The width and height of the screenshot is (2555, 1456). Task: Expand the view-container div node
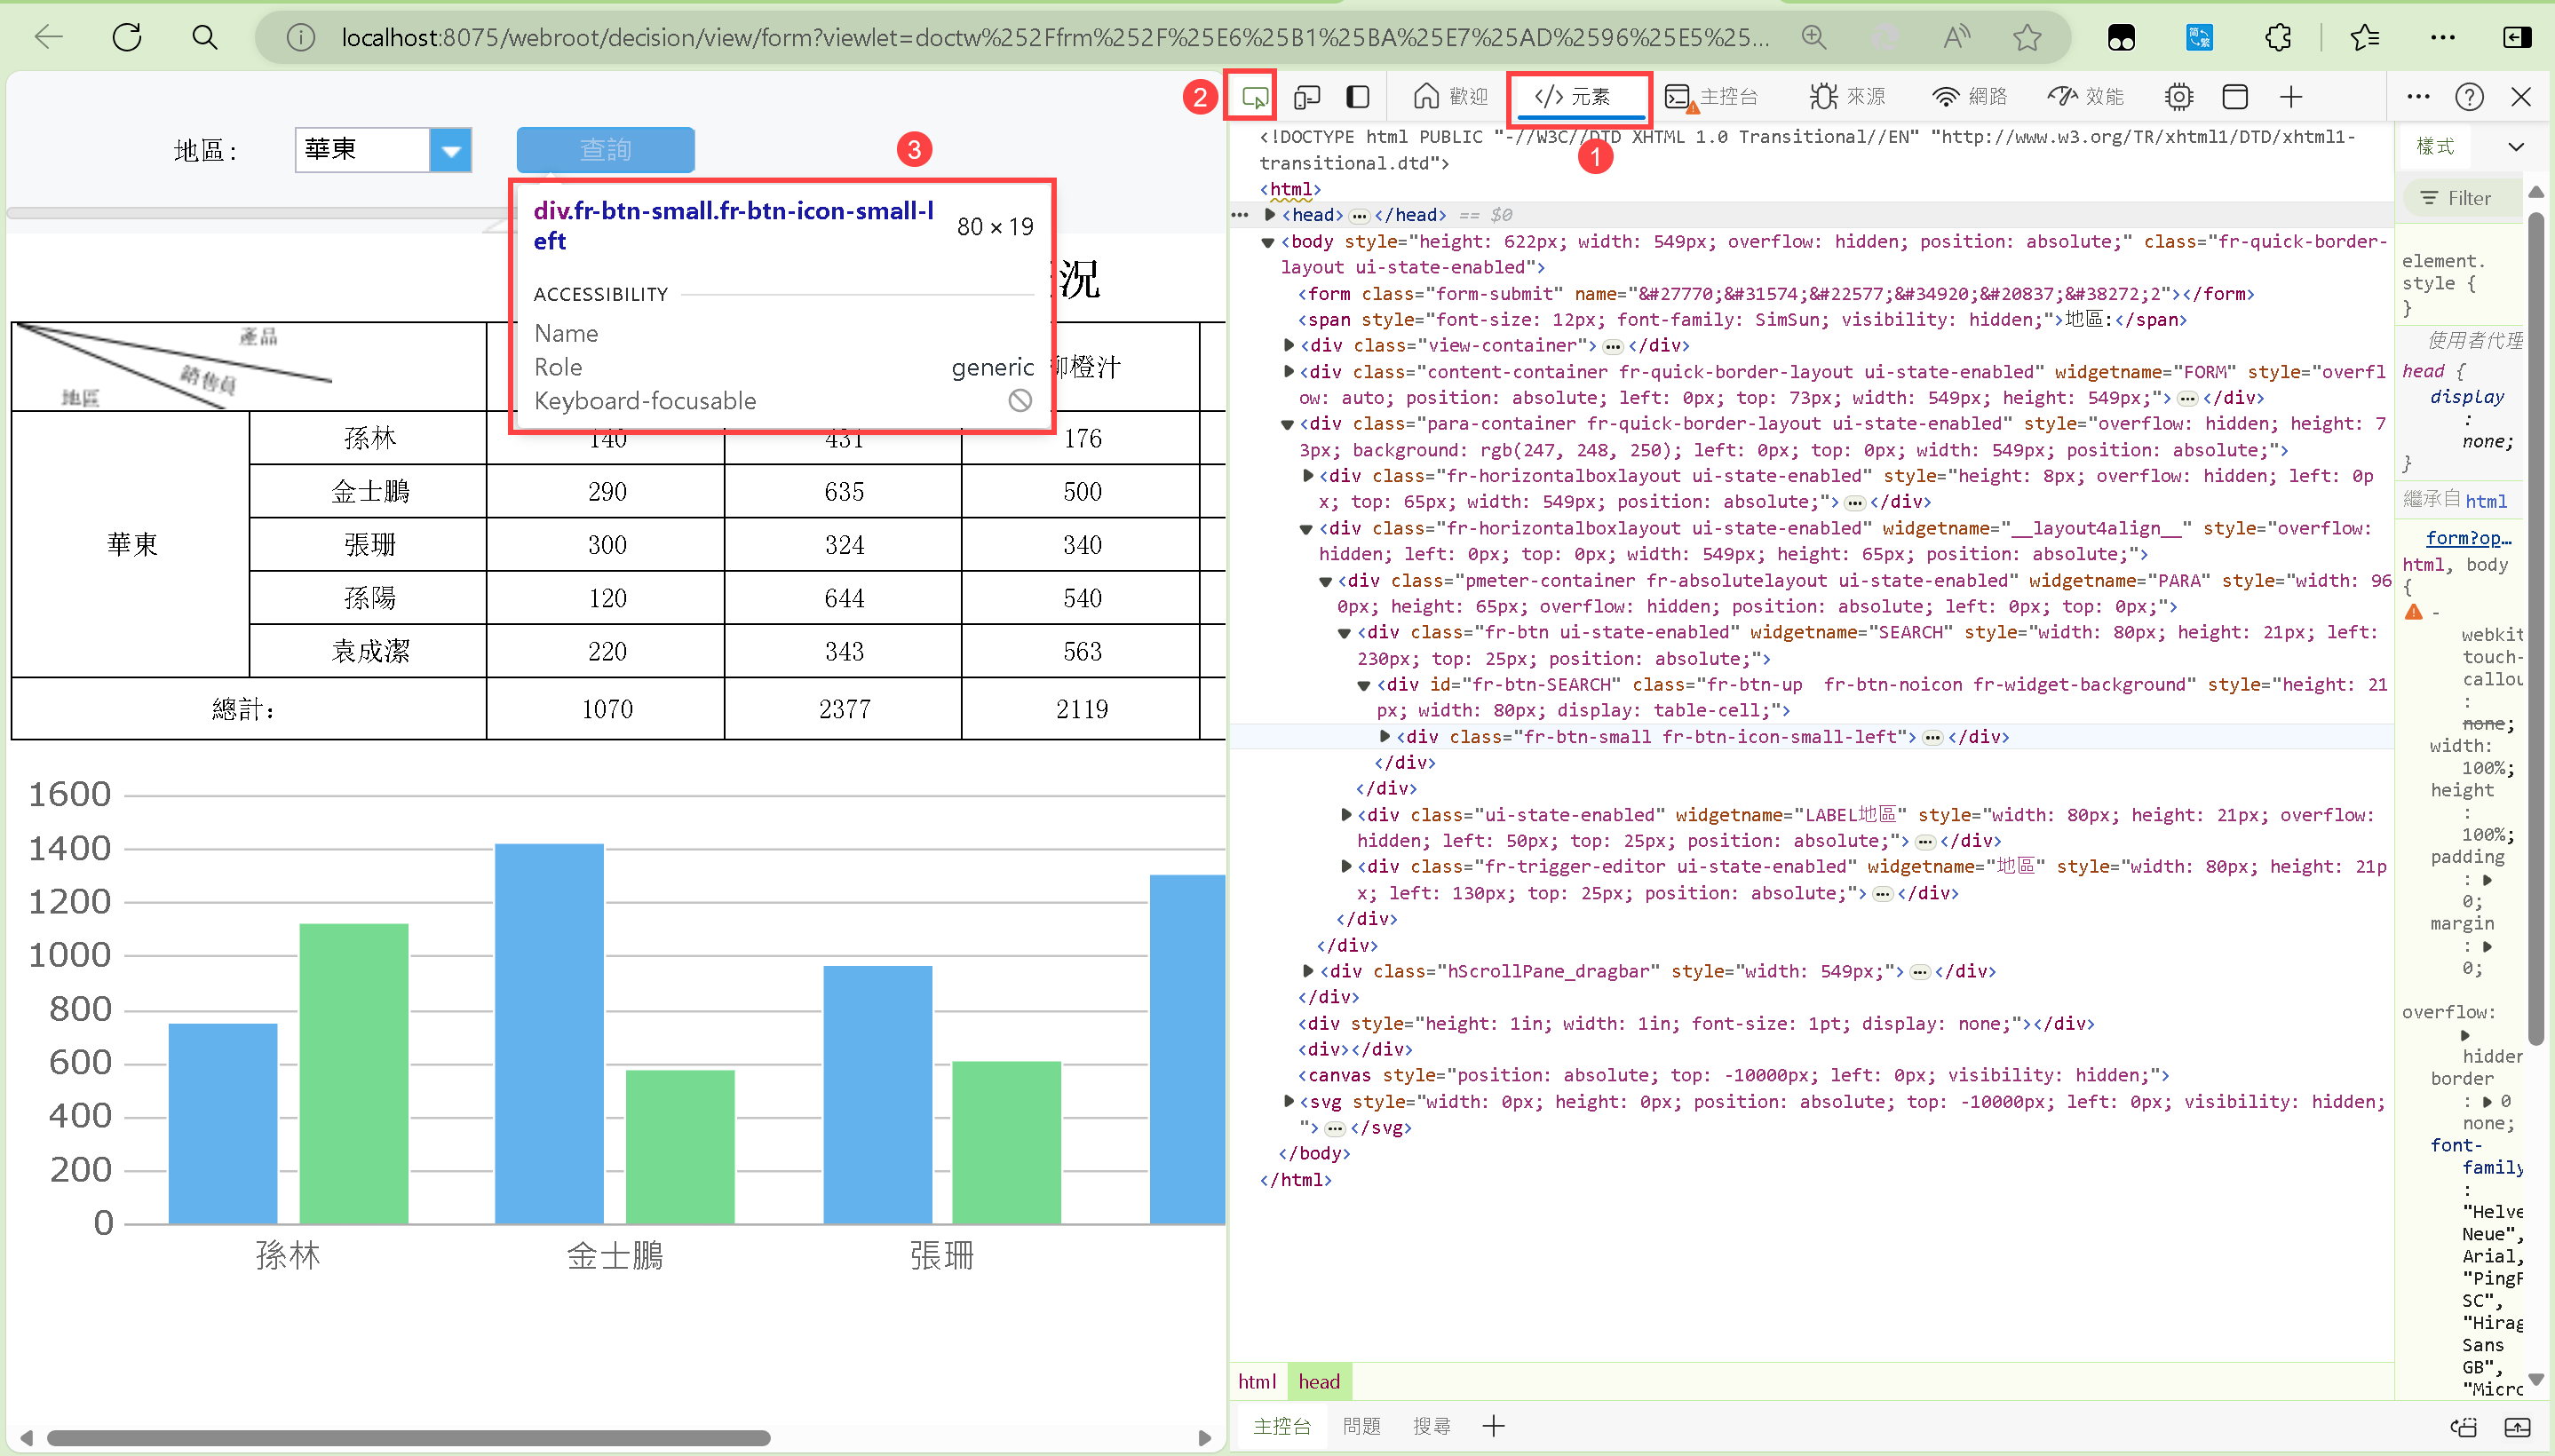coord(1289,346)
